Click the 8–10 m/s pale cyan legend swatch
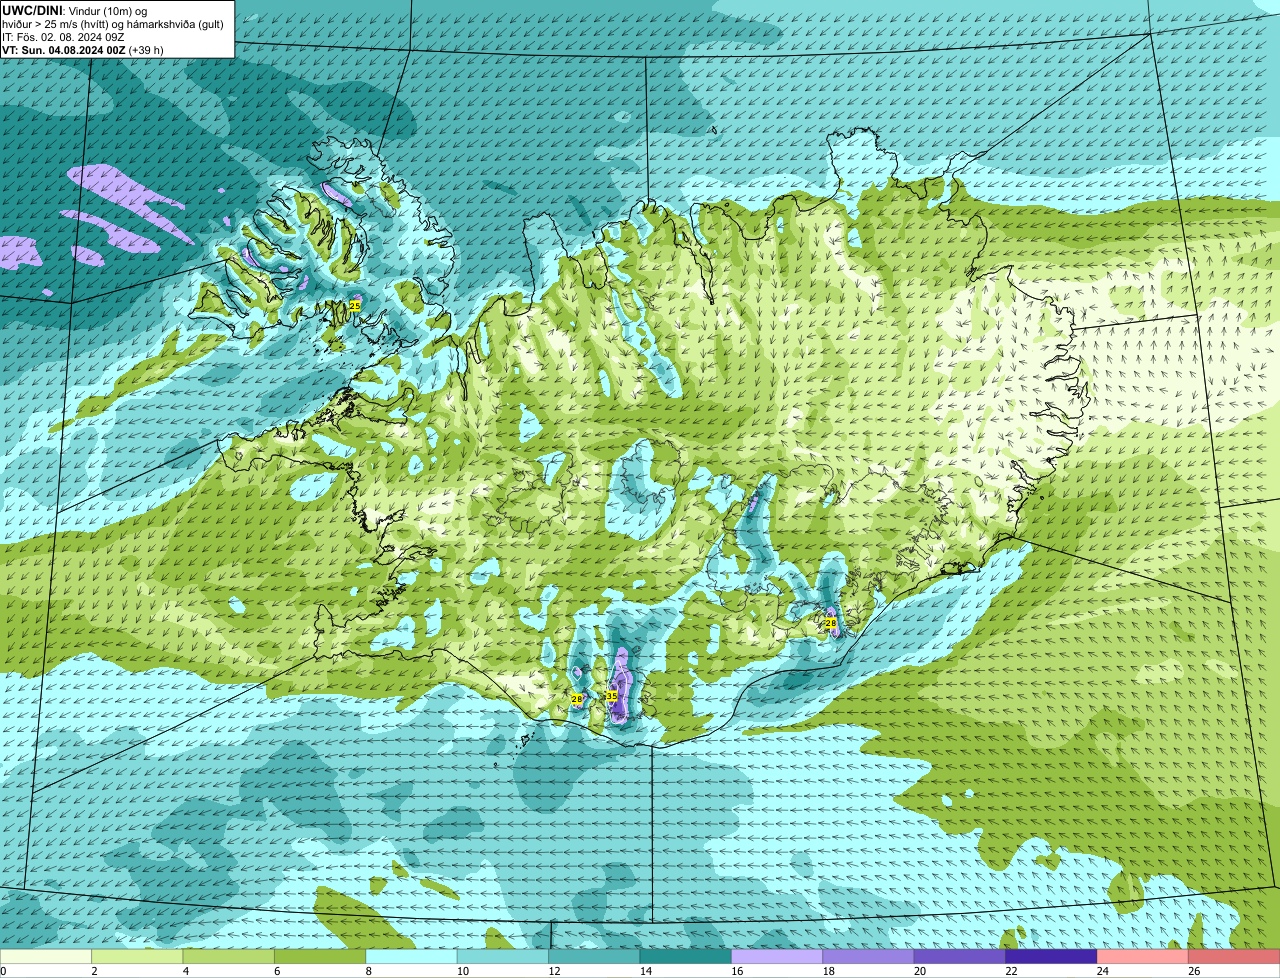The height and width of the screenshot is (978, 1280). click(x=412, y=956)
